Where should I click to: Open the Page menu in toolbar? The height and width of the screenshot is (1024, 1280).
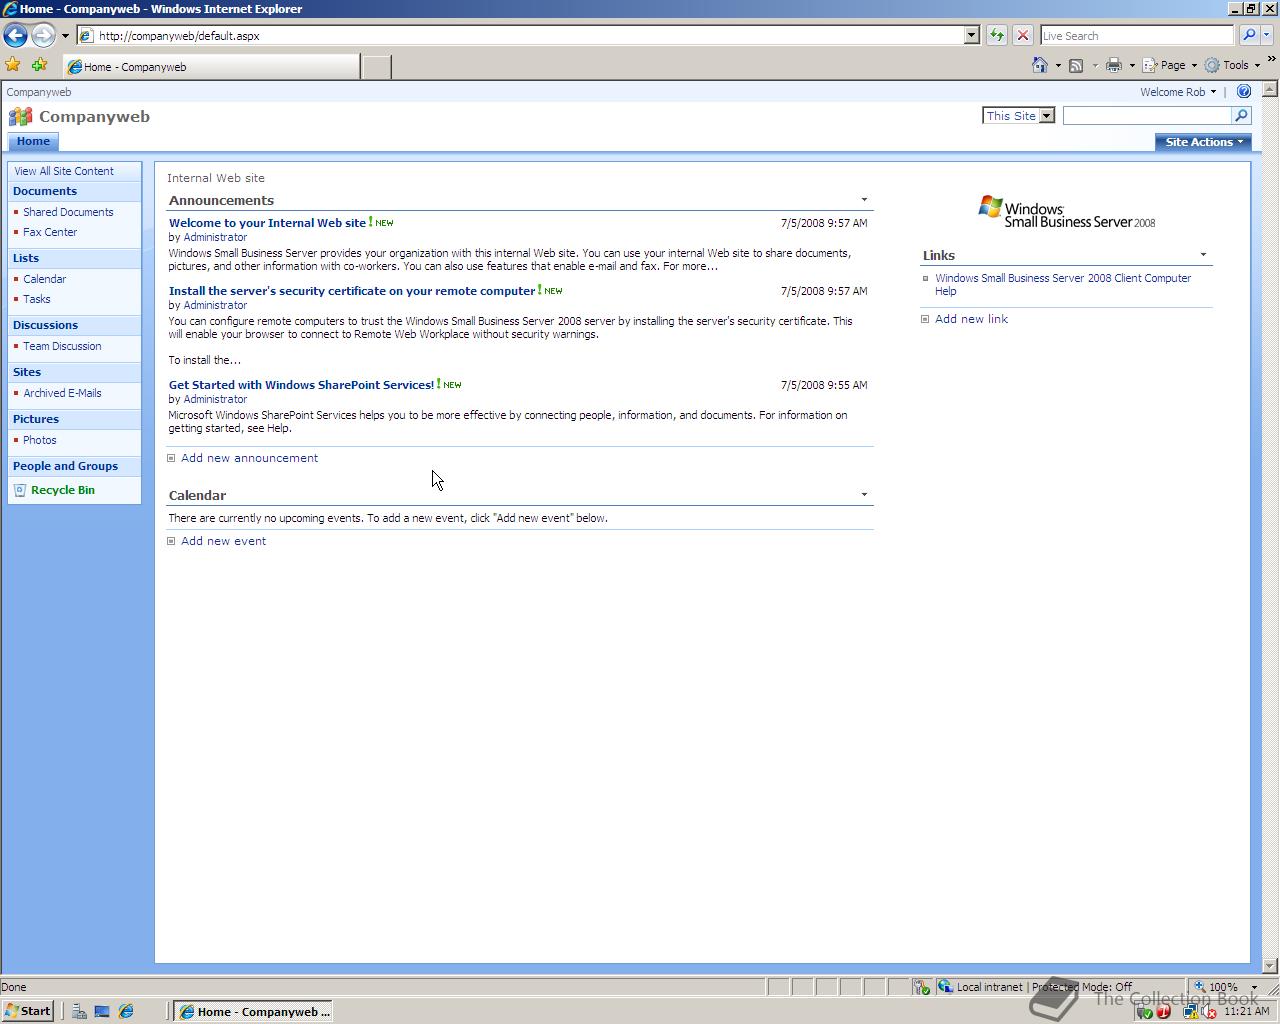(x=1170, y=65)
